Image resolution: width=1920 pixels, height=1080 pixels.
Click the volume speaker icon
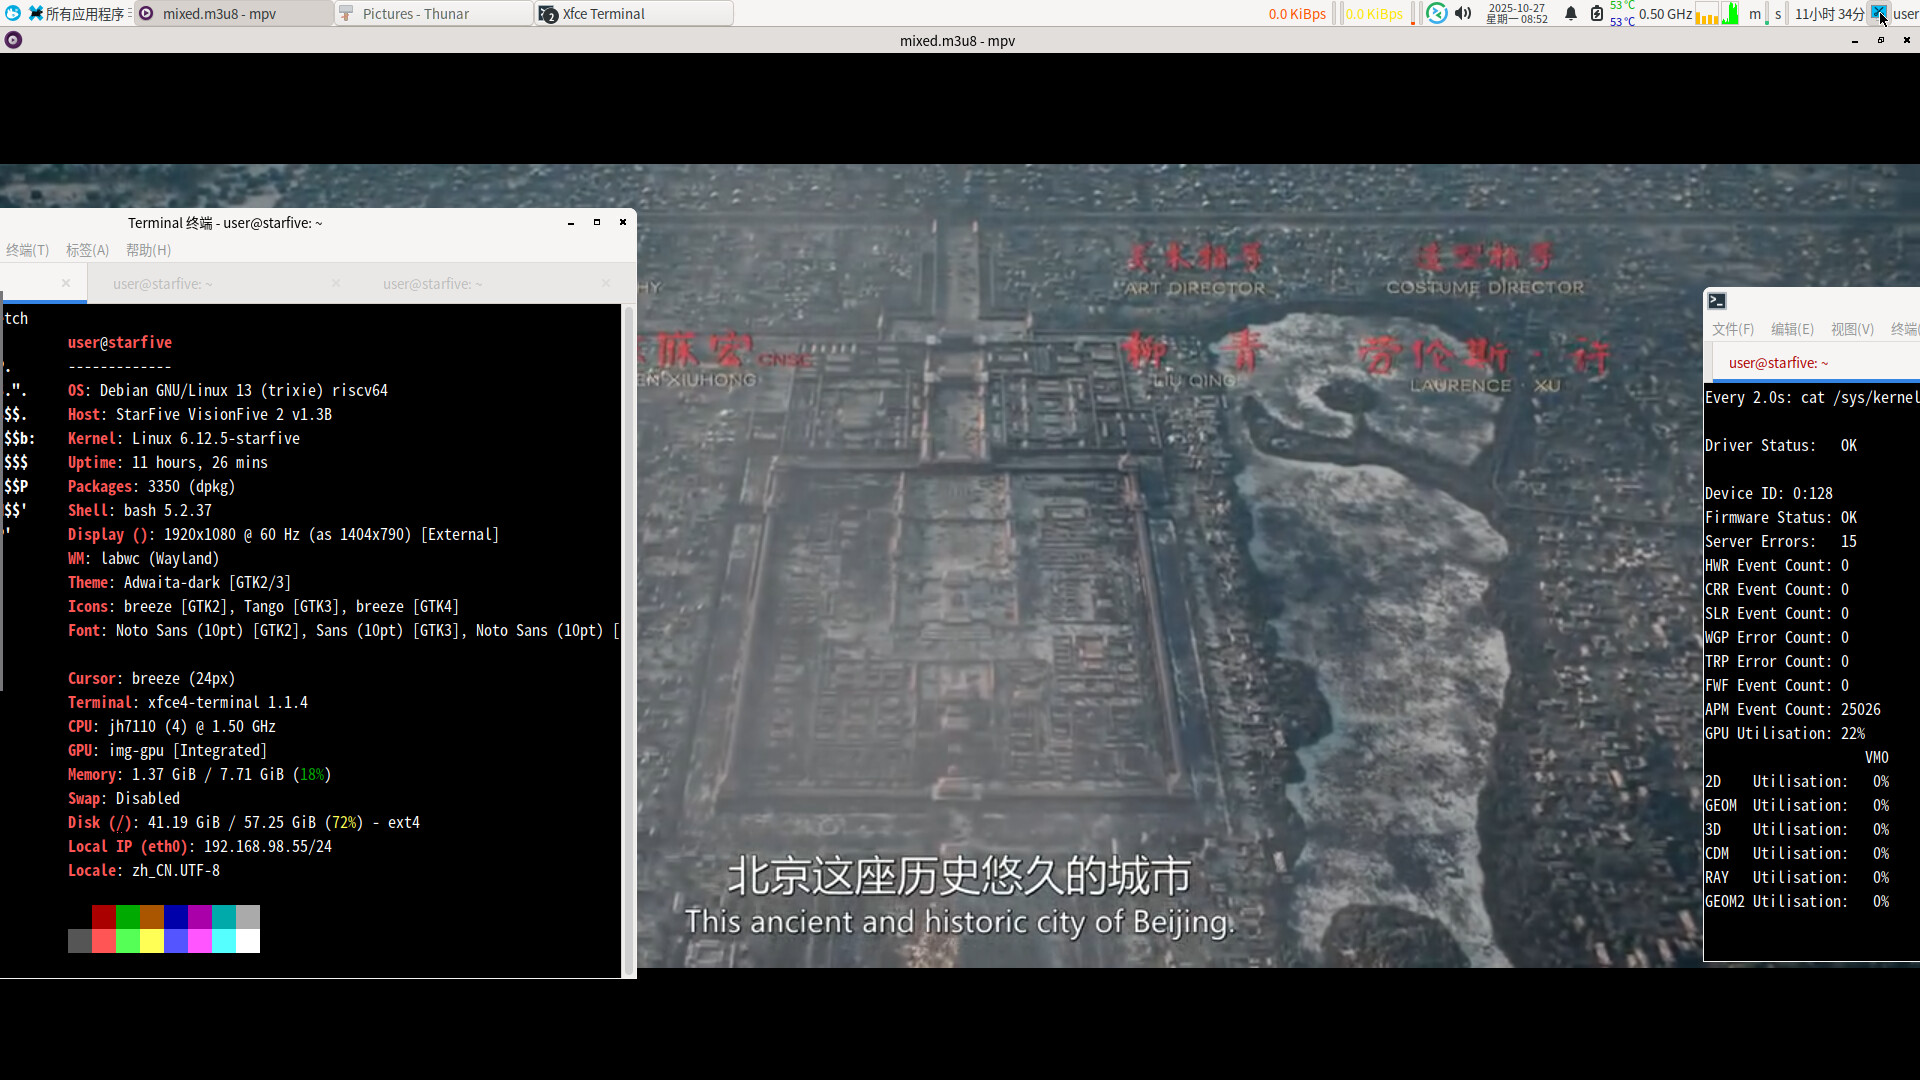pyautogui.click(x=1463, y=14)
